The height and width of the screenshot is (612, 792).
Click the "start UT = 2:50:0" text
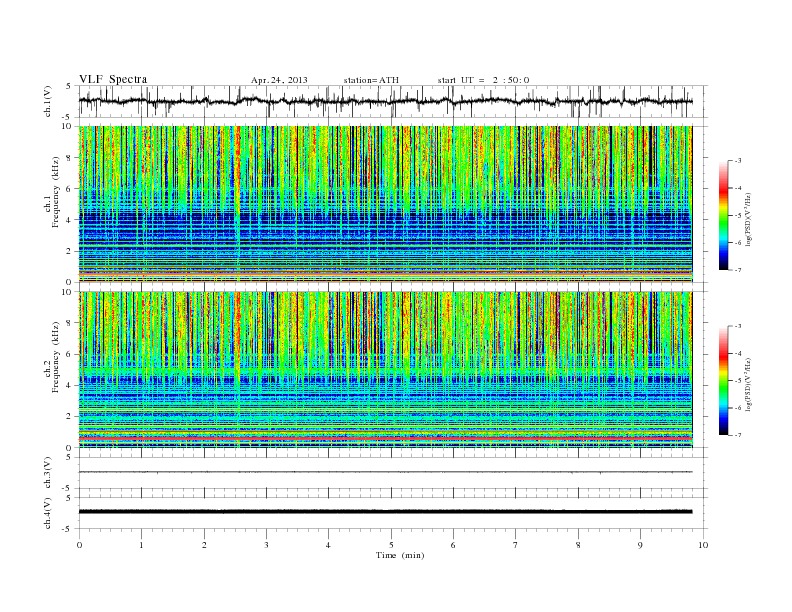point(483,80)
